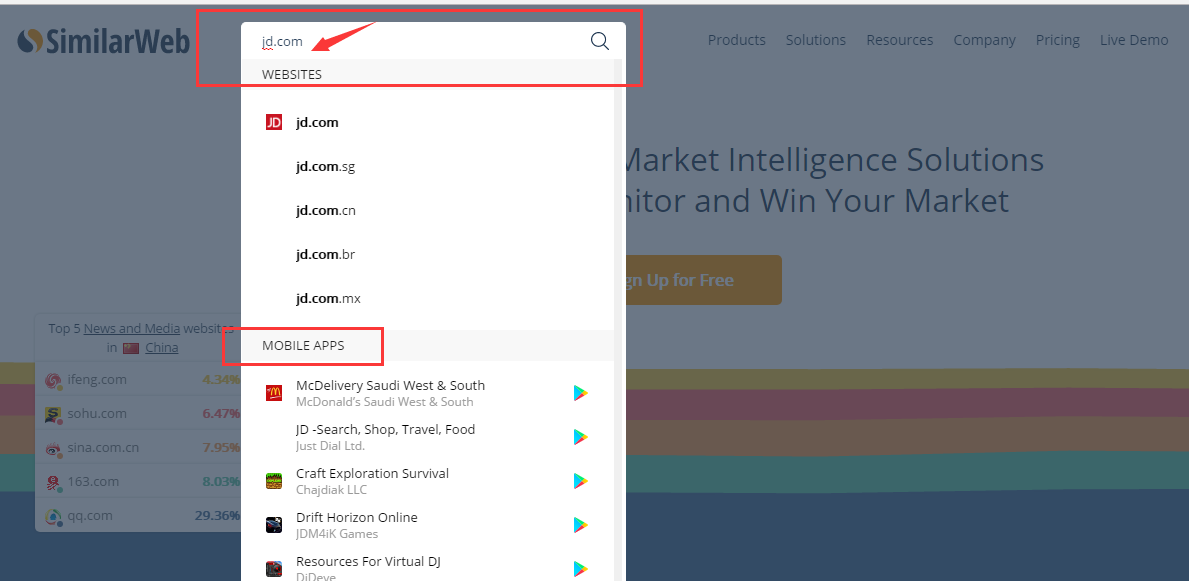This screenshot has height=581, width=1189.
Task: Select Resources For Virtual DJ app name
Action: click(368, 561)
